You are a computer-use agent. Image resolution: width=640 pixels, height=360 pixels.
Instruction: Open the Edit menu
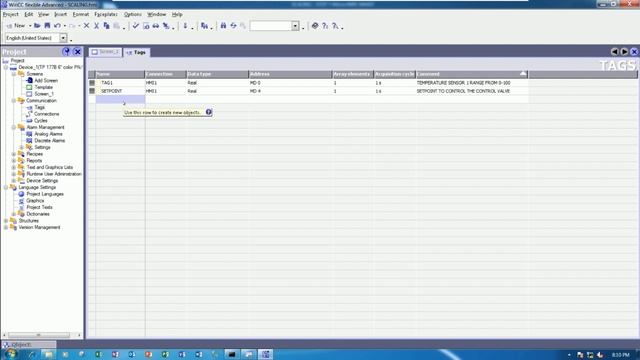coord(29,14)
